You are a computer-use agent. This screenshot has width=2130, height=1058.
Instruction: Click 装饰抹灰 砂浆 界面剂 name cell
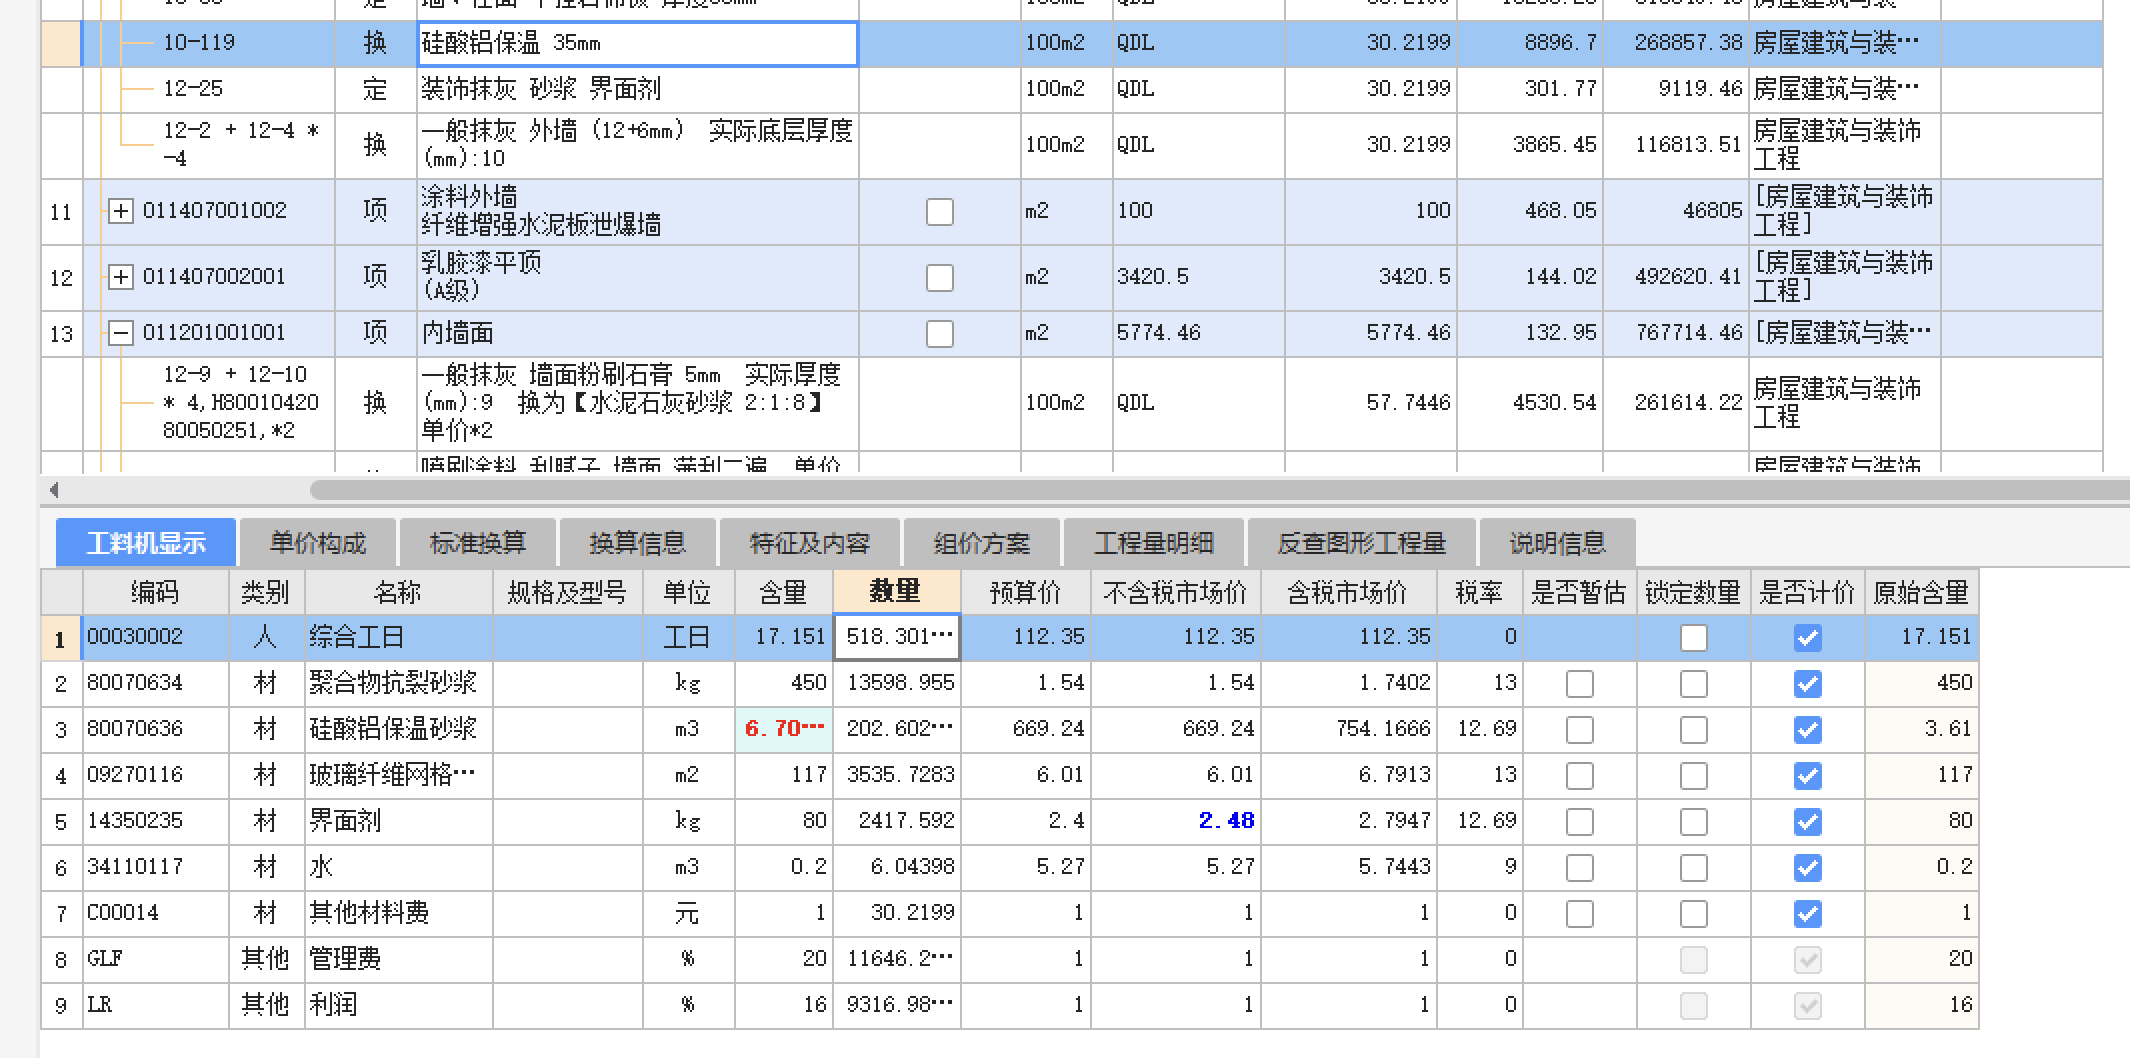(x=637, y=89)
